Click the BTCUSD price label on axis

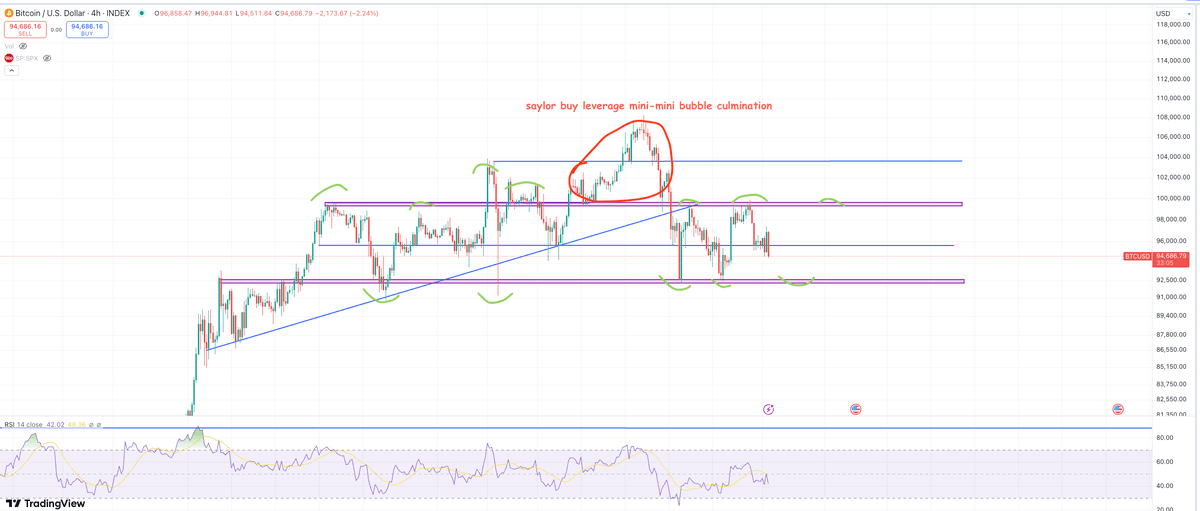coord(1137,256)
